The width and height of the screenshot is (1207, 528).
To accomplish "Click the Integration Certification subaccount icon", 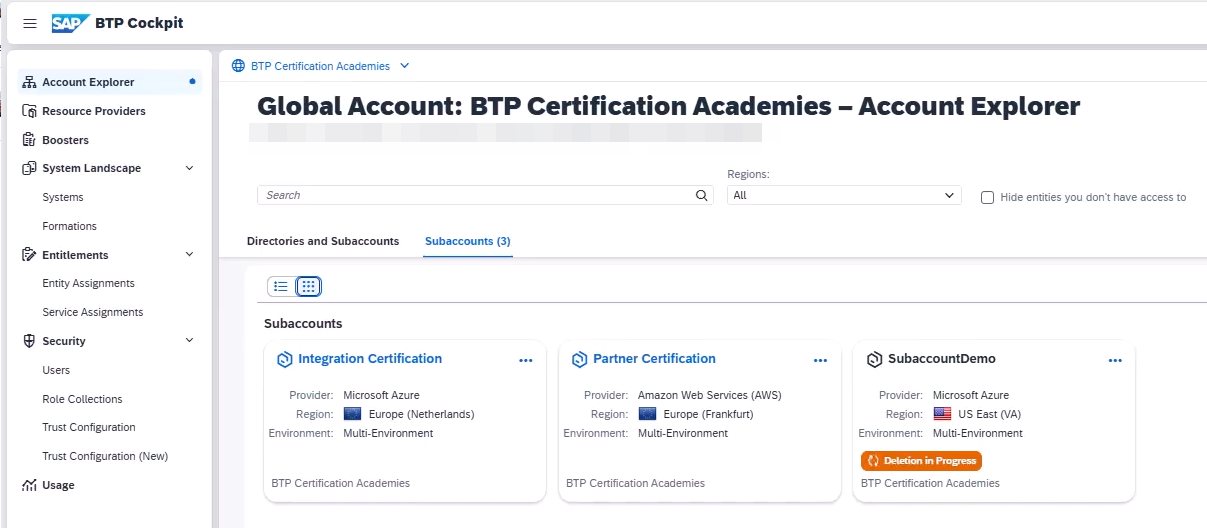I will pyautogui.click(x=284, y=359).
